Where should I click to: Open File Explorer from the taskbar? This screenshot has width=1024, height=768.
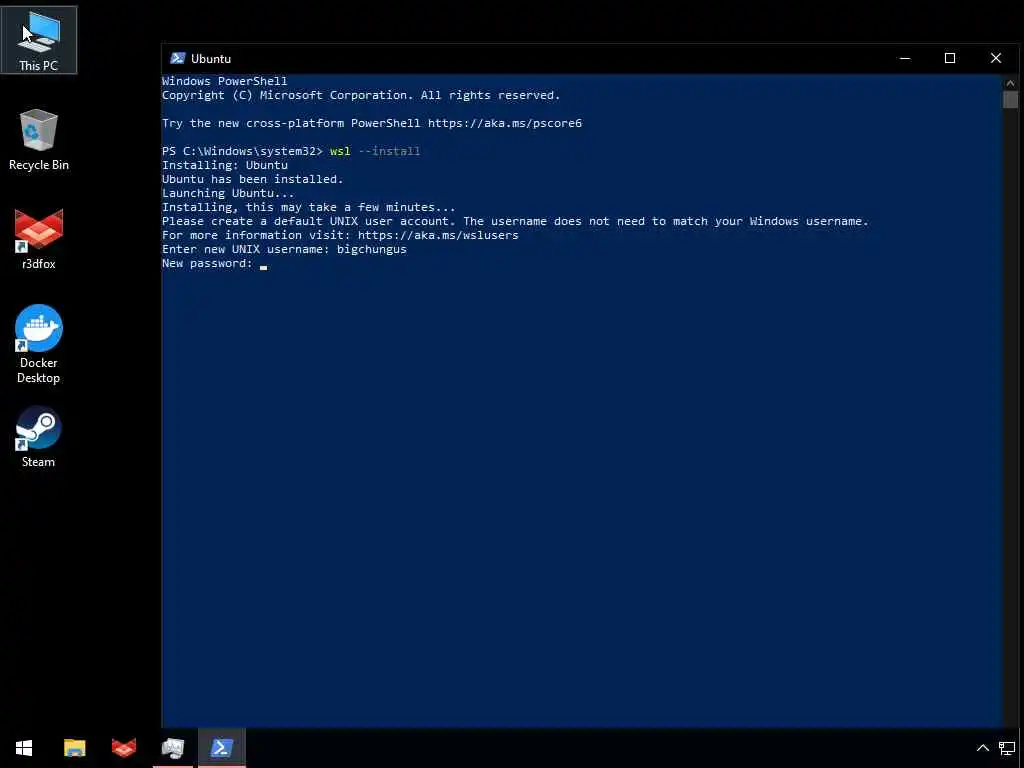[74, 748]
